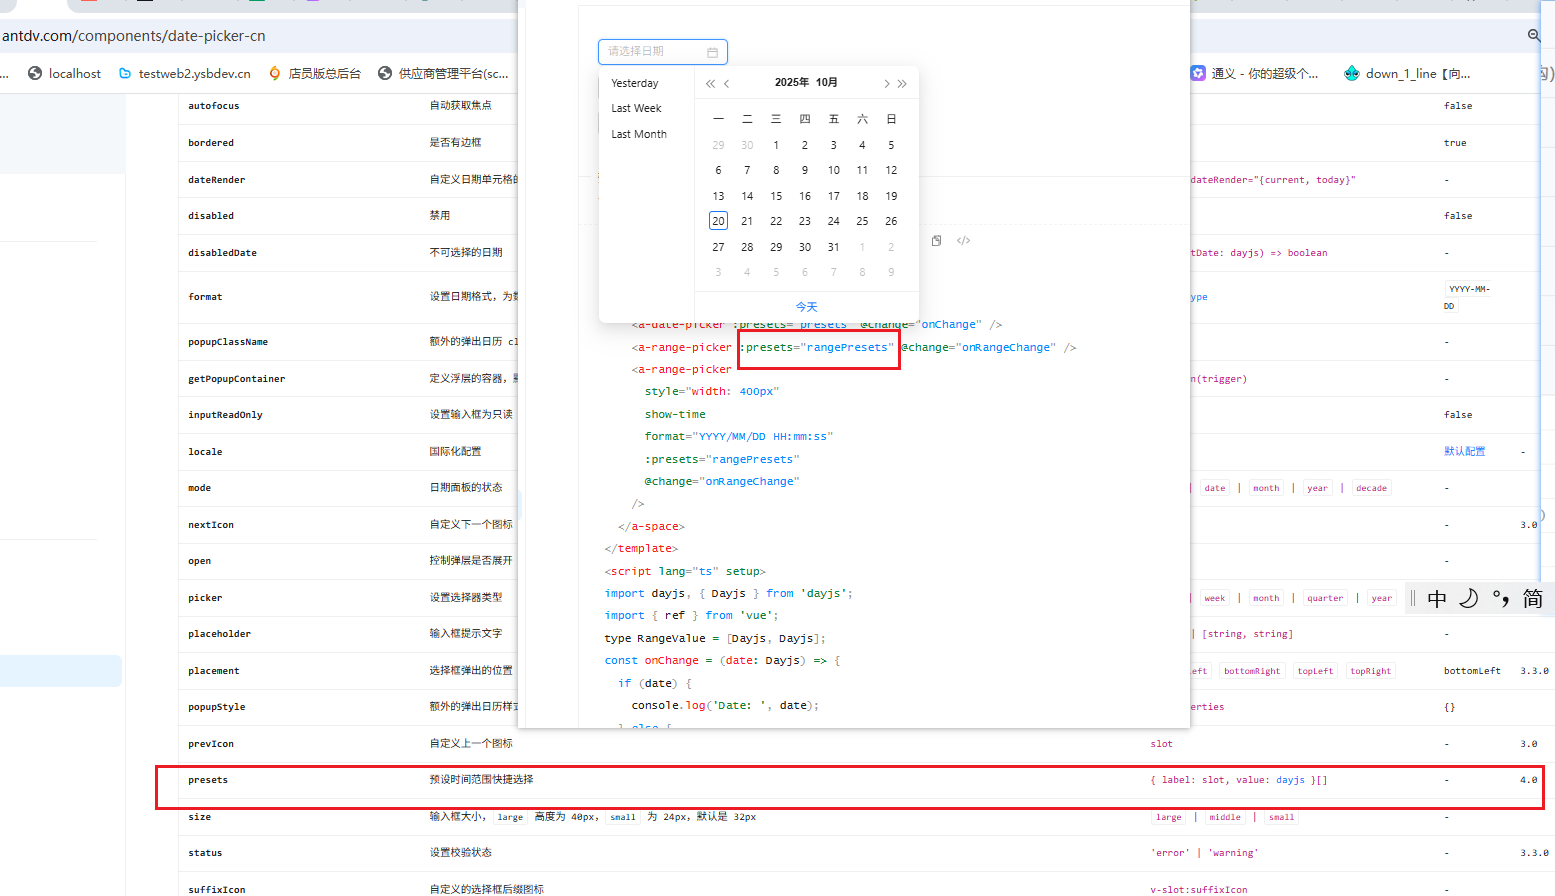Click the v-slot:suffixIcon type text

[1199, 889]
